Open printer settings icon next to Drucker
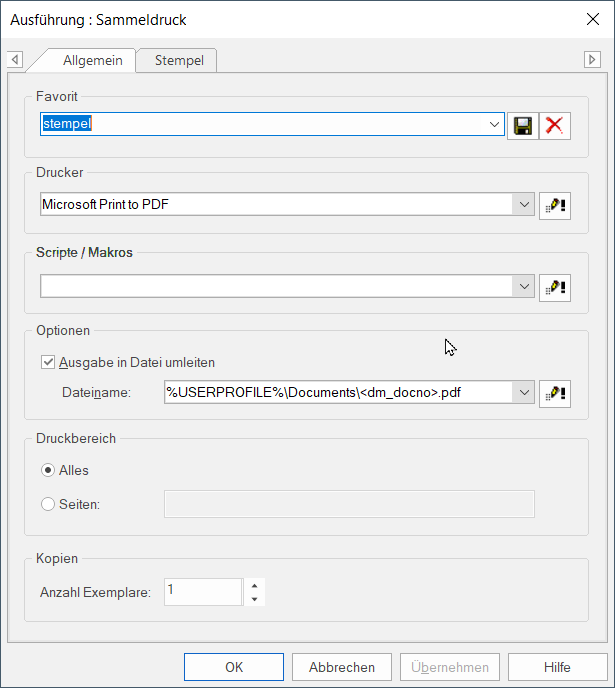The height and width of the screenshot is (688, 615). pos(554,205)
